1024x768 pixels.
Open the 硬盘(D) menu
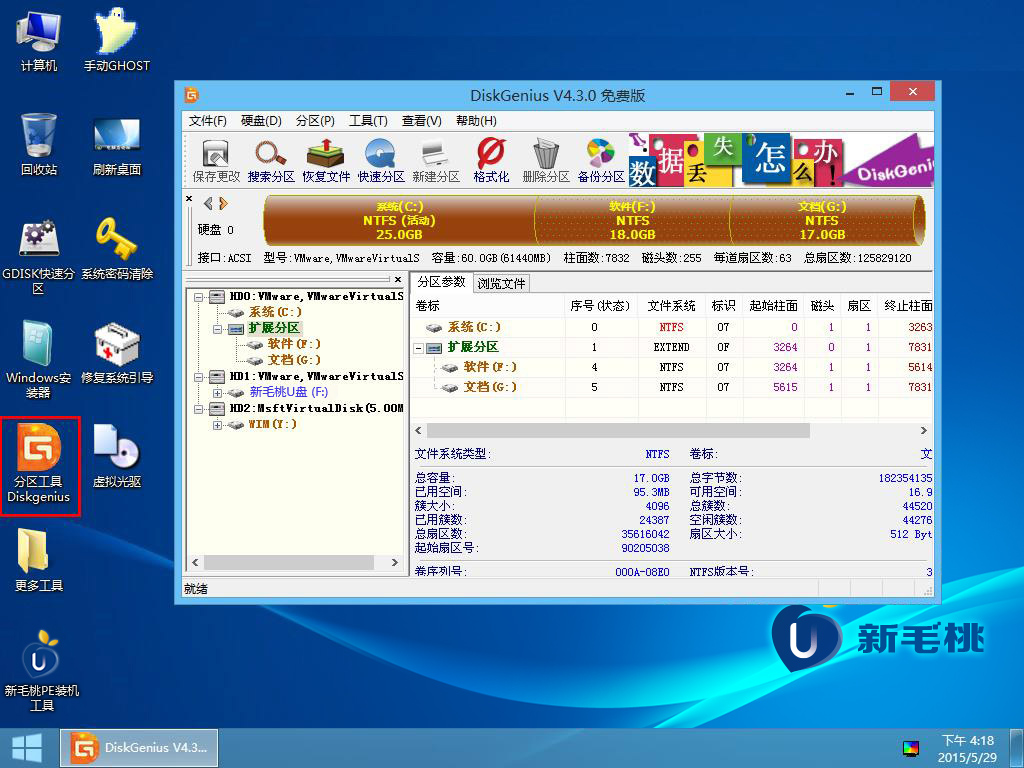click(261, 121)
